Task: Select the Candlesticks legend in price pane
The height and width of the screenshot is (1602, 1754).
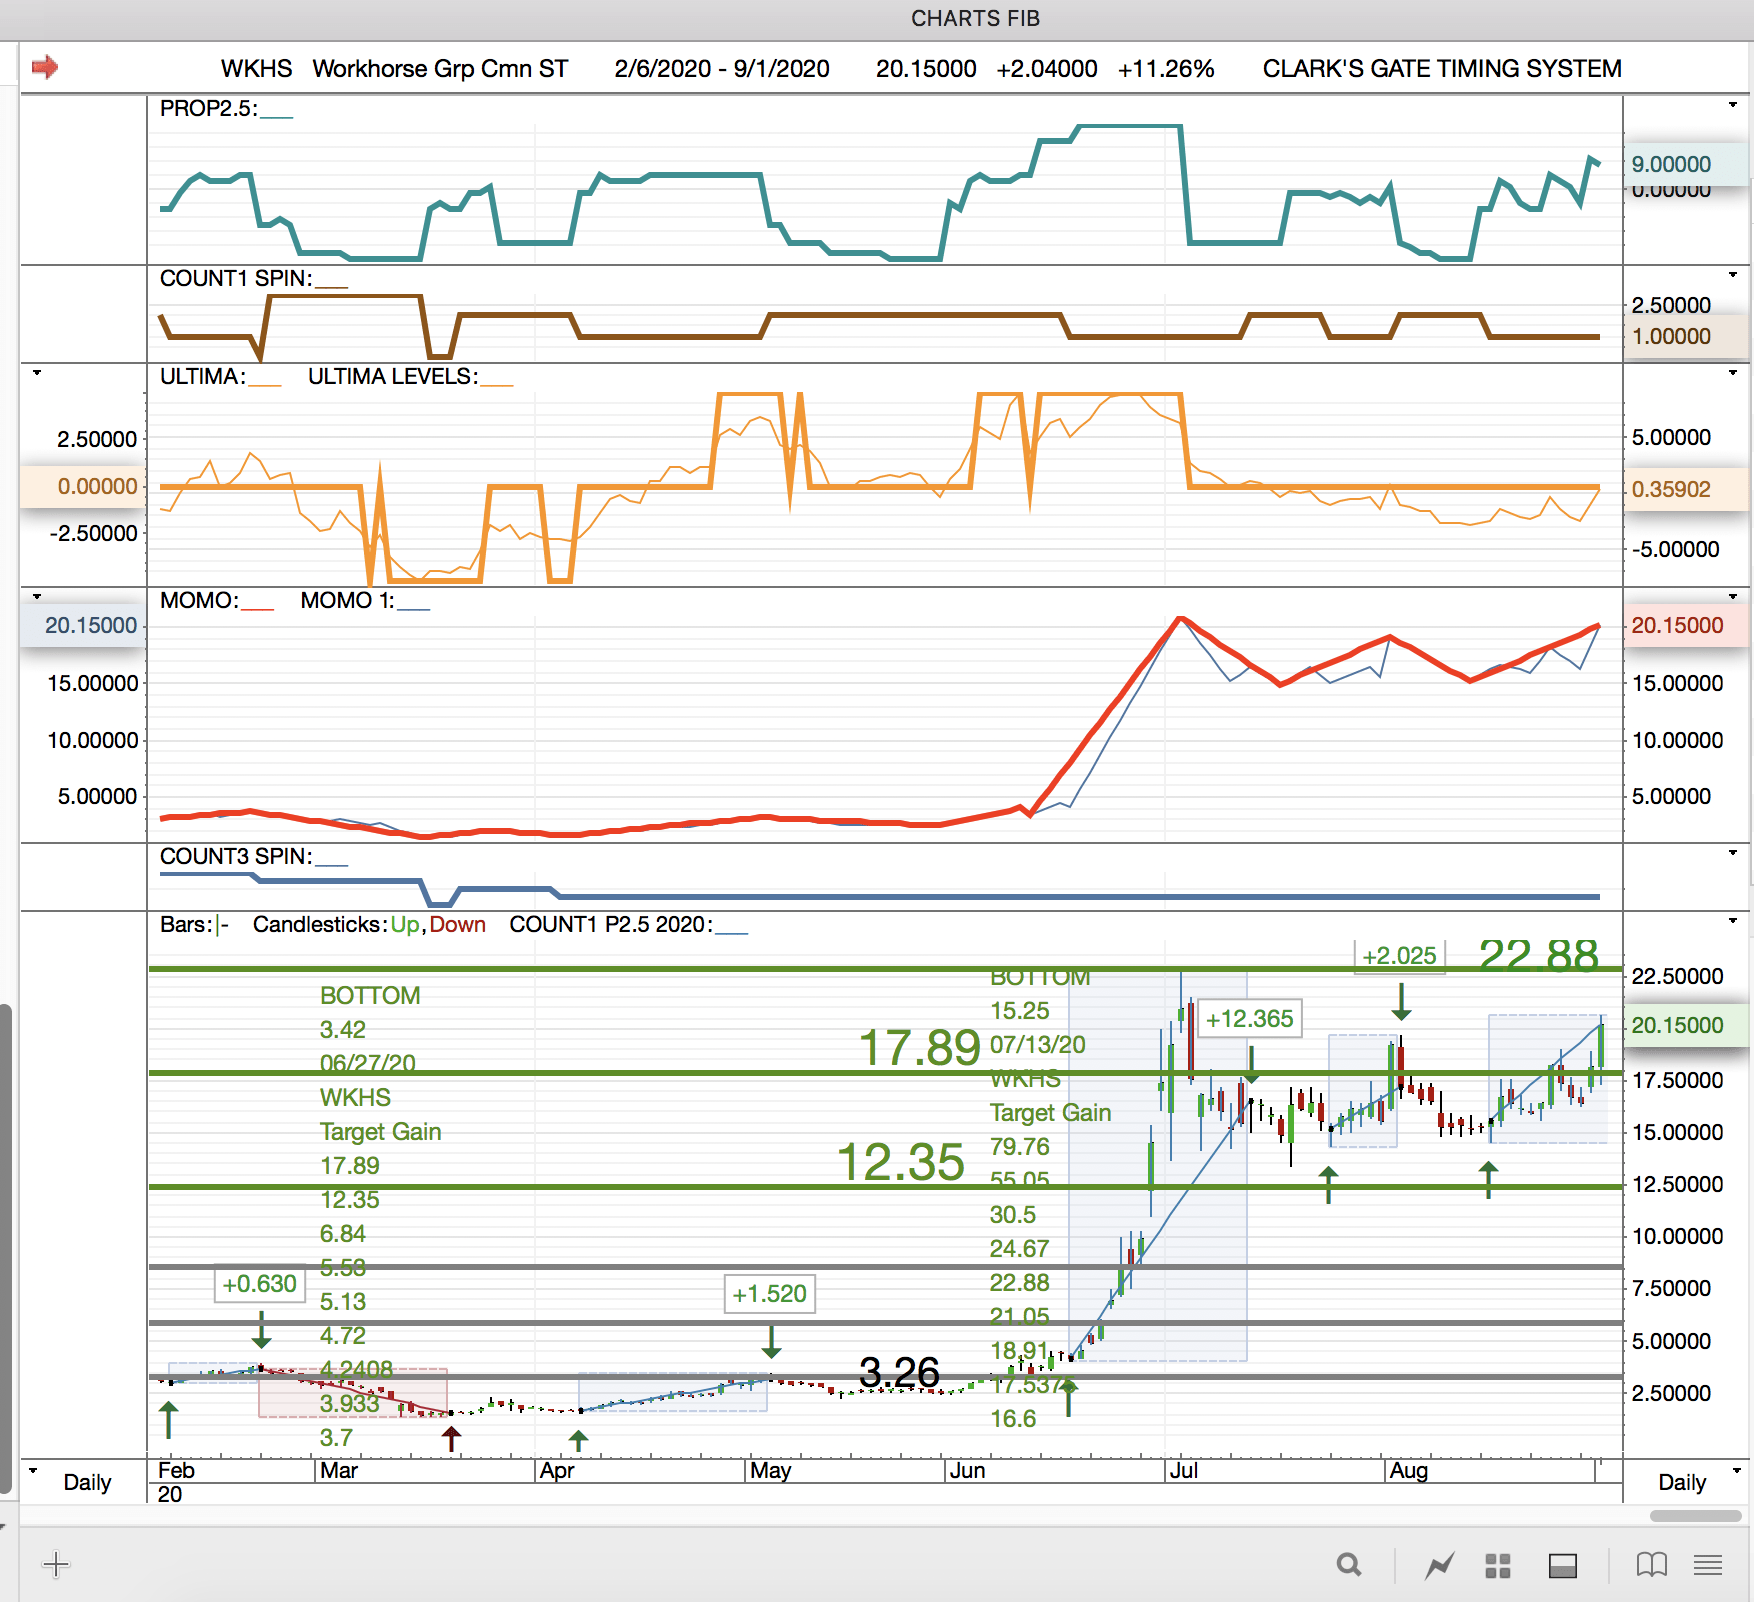Action: [319, 925]
